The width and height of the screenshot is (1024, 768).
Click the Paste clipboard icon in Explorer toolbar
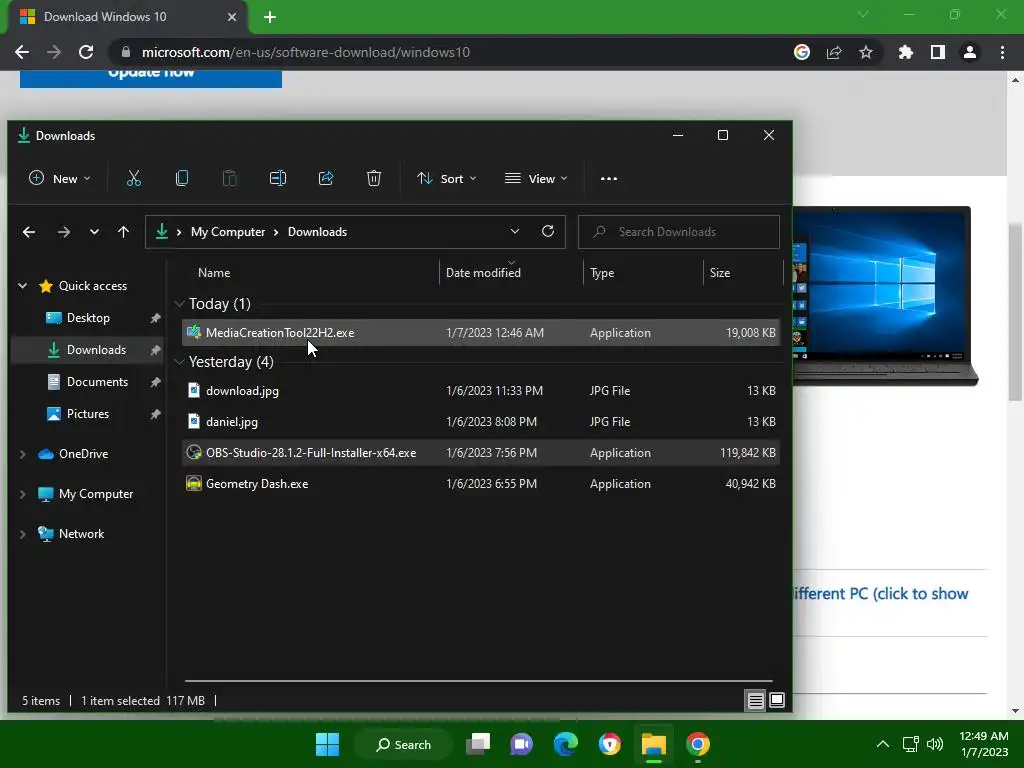point(229,178)
